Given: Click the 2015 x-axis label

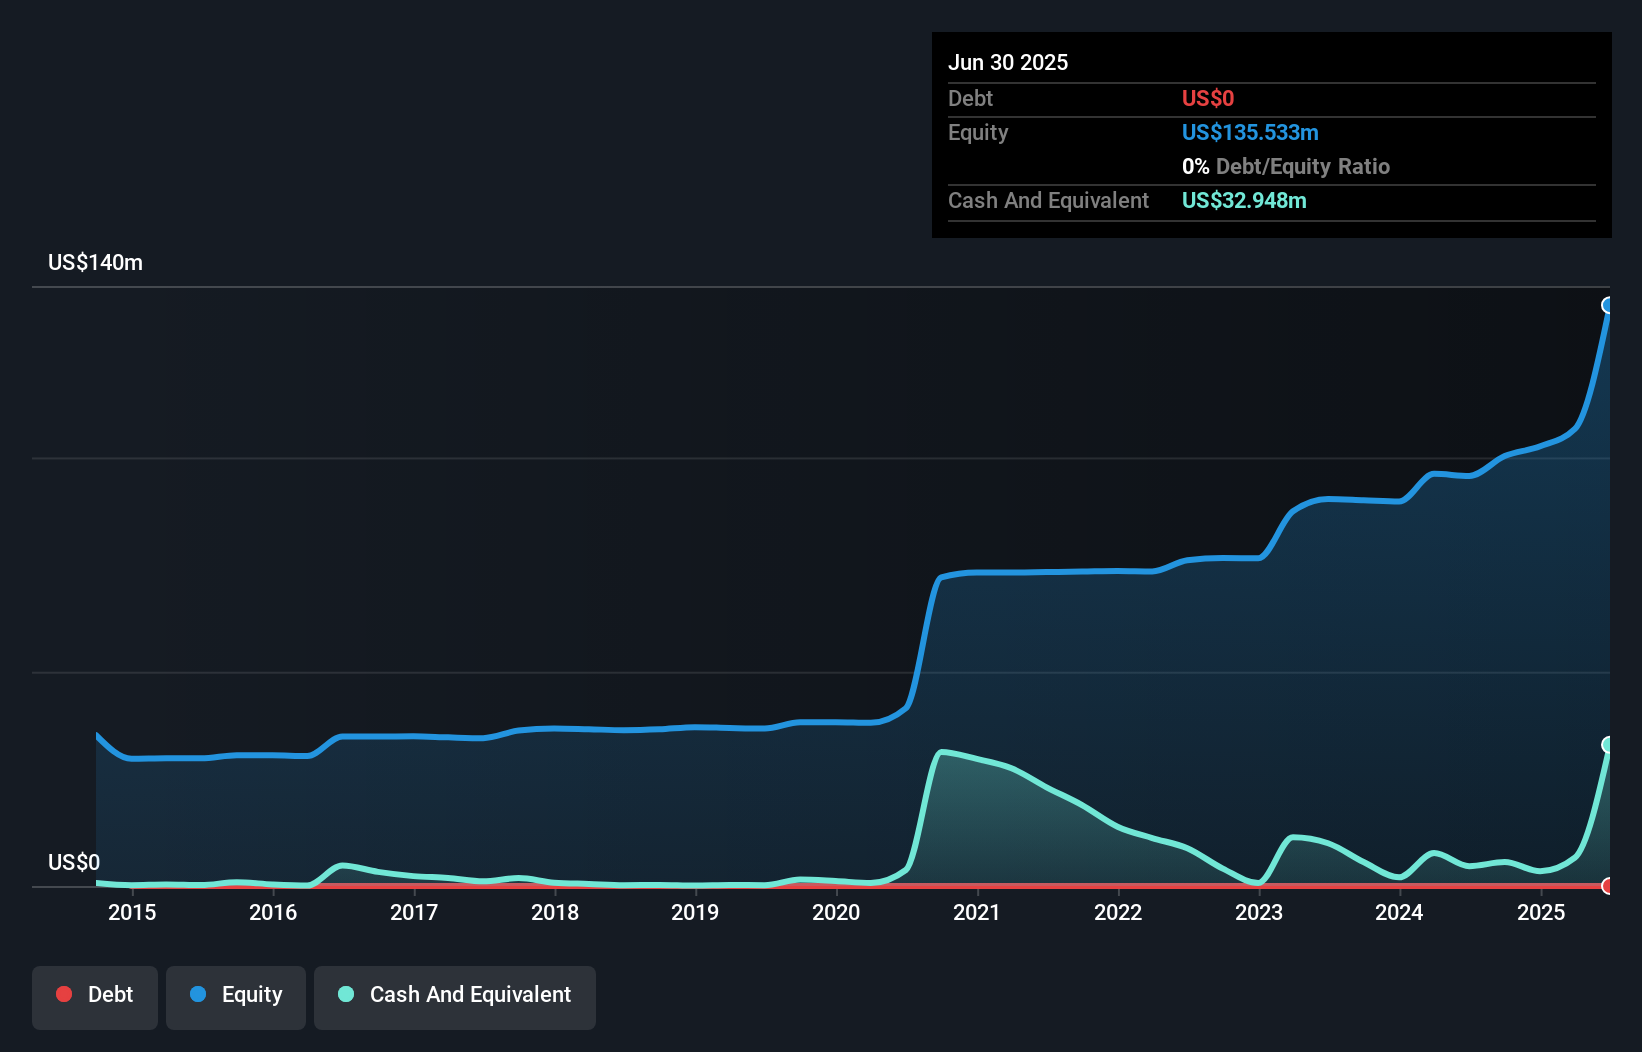Looking at the screenshot, I should coord(132,912).
